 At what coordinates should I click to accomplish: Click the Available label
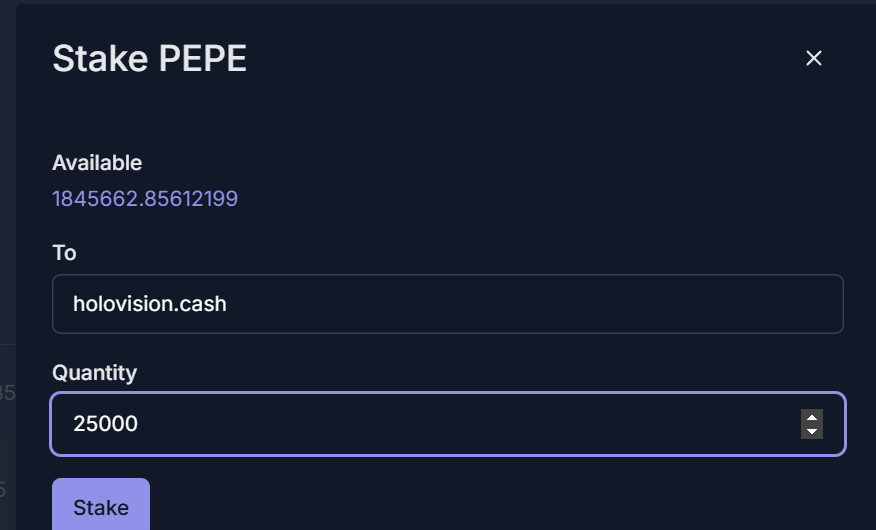97,163
